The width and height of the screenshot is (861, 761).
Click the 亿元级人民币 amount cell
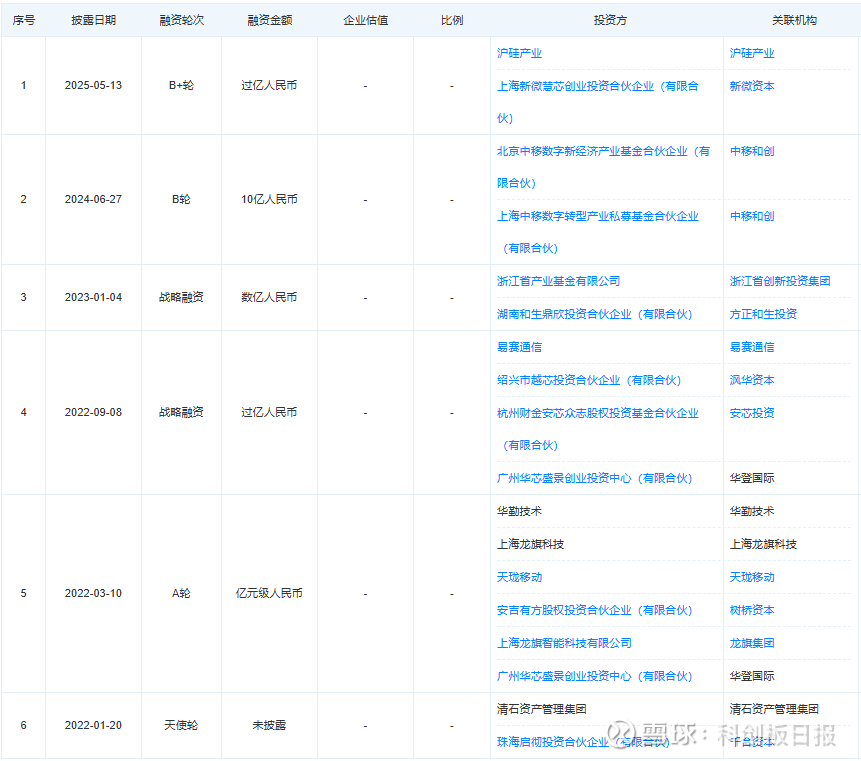pyautogui.click(x=269, y=594)
